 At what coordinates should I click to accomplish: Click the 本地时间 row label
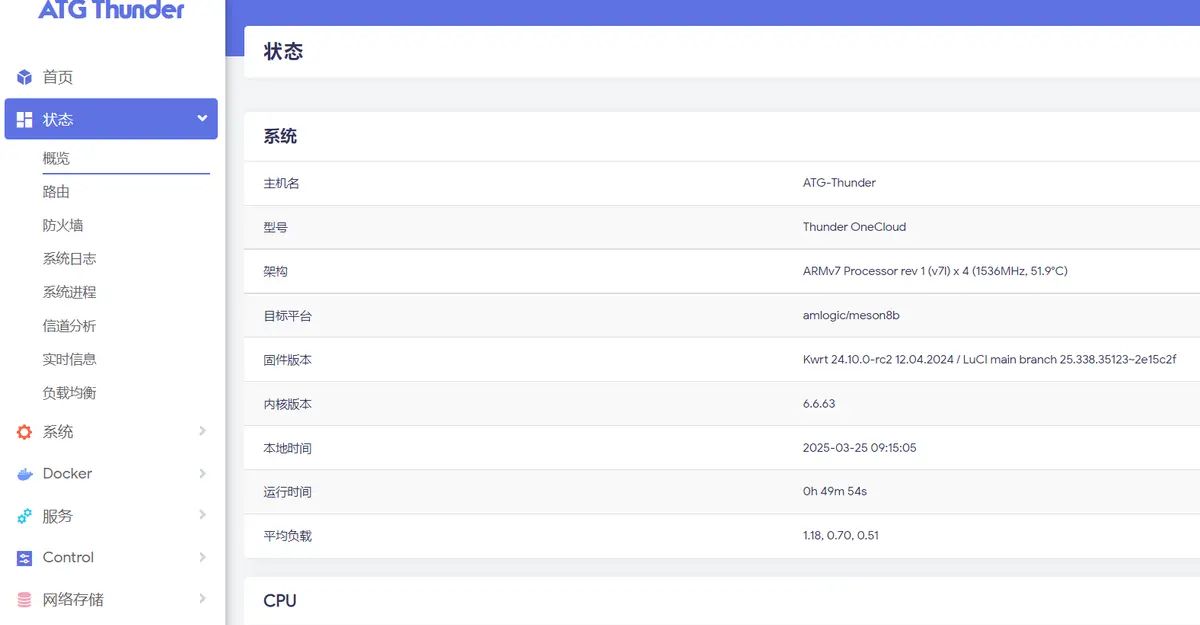click(287, 447)
